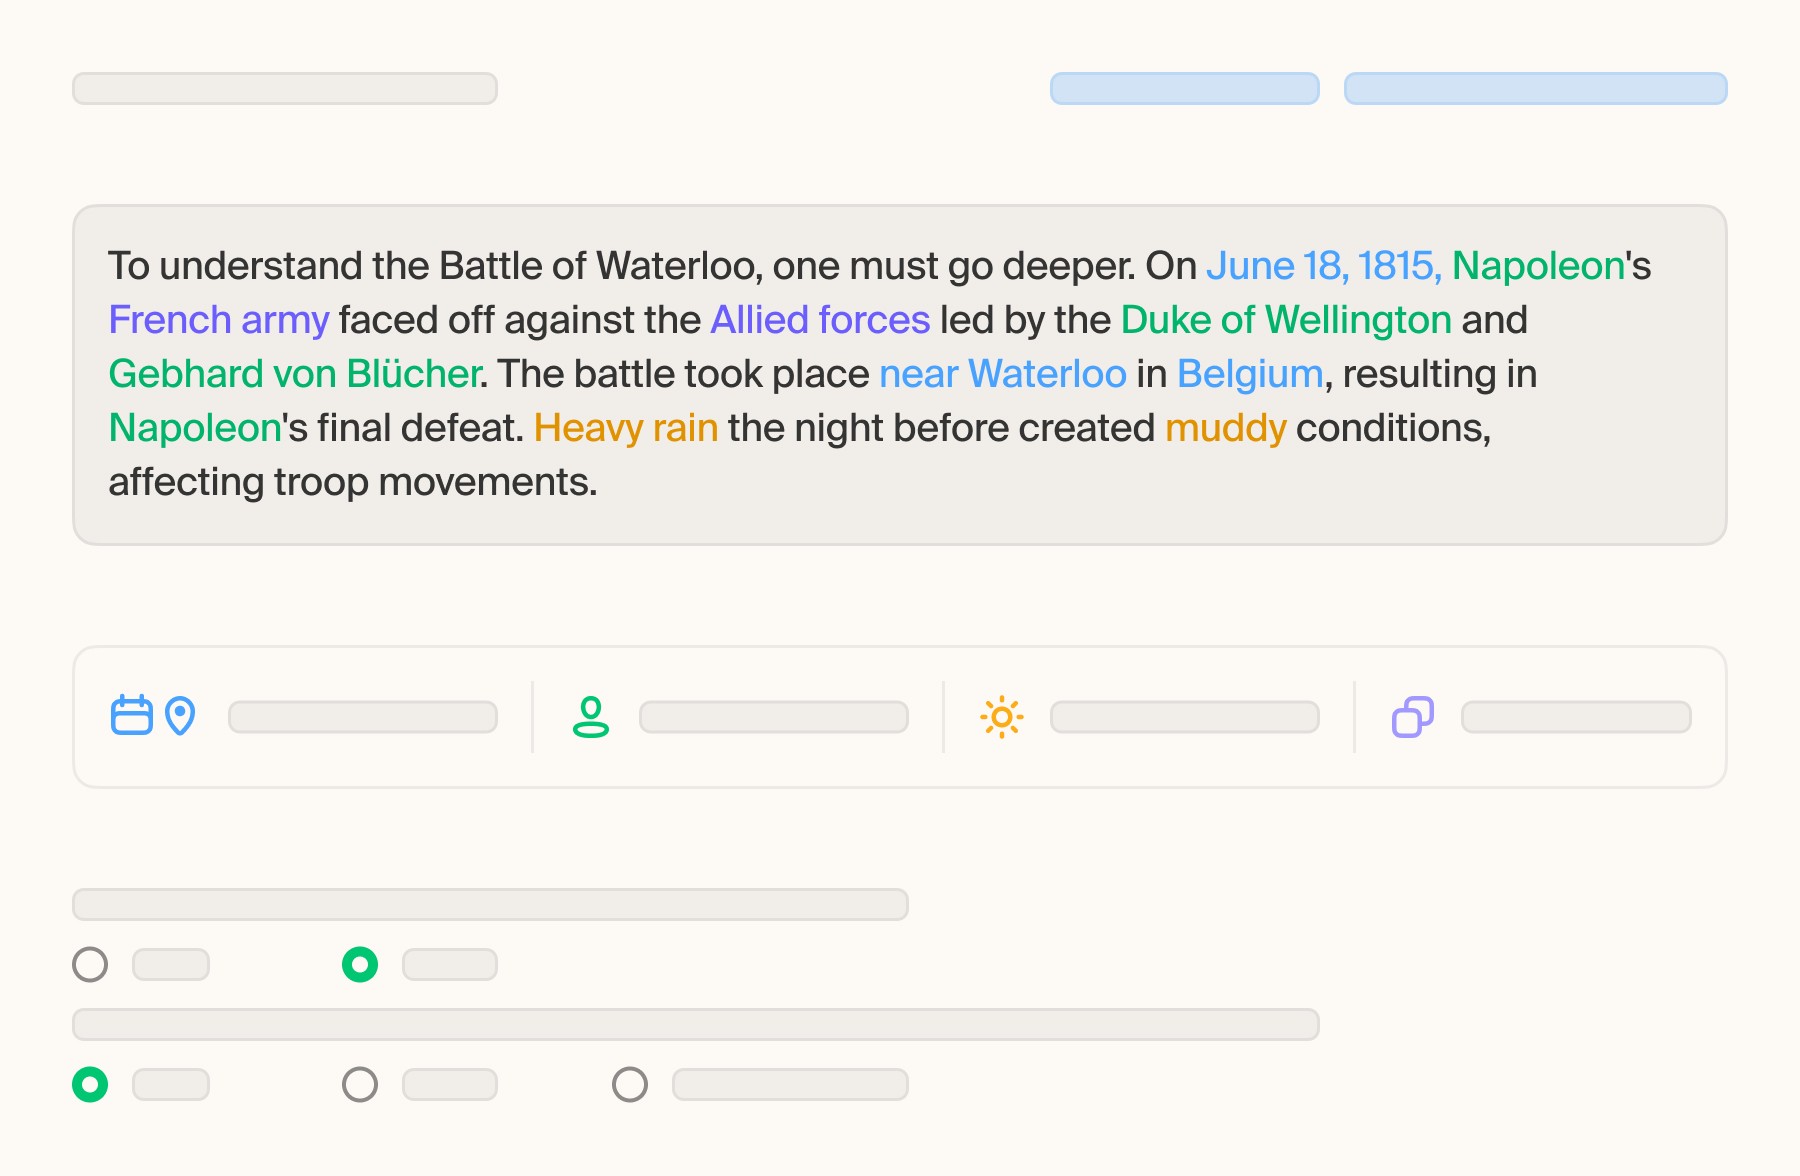Click the purple 'Allied forces' highlighted text
This screenshot has width=1800, height=1176.
(820, 320)
